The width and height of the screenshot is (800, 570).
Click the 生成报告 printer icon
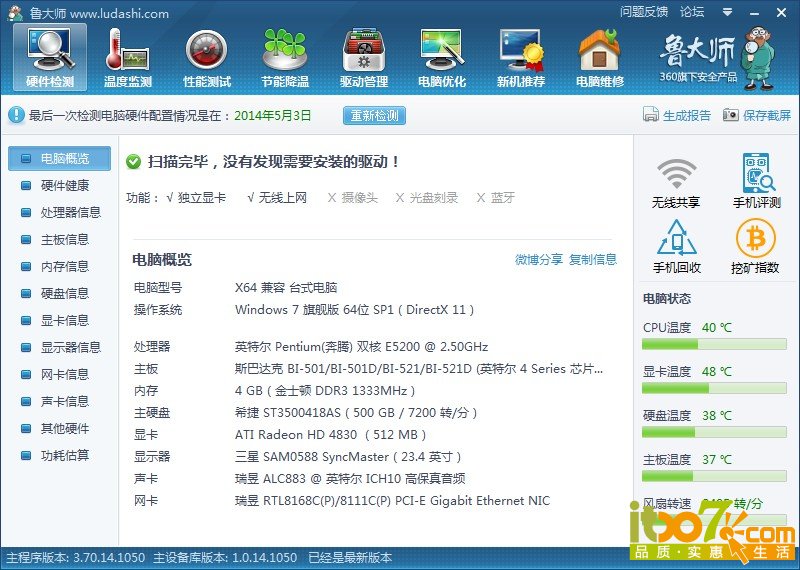point(651,115)
